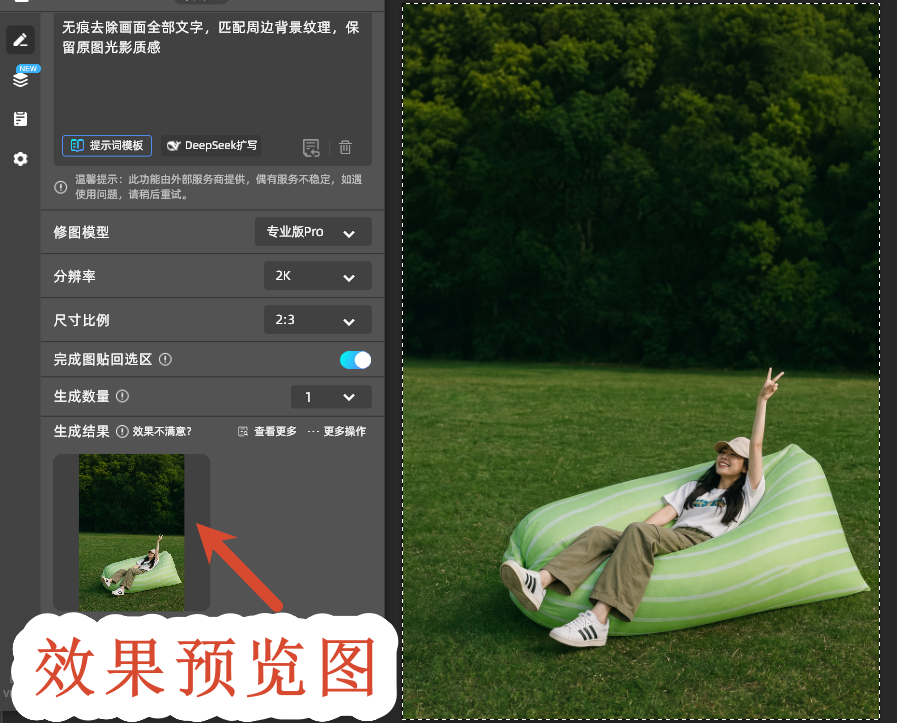Click the info icon beside 完成图贴回选区
Viewport: 897px width, 723px height.
click(165, 359)
